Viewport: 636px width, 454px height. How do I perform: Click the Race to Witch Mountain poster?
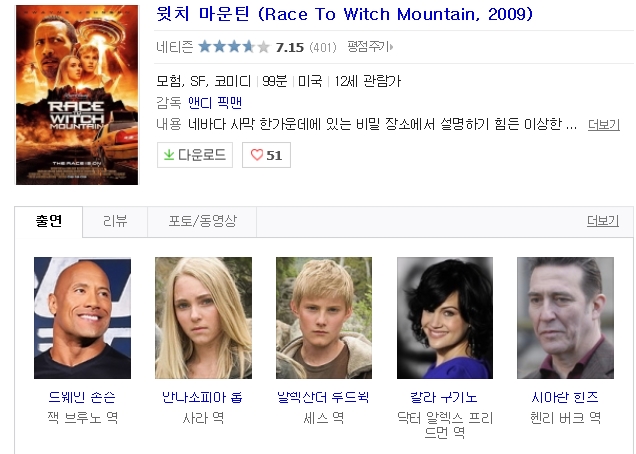(77, 95)
